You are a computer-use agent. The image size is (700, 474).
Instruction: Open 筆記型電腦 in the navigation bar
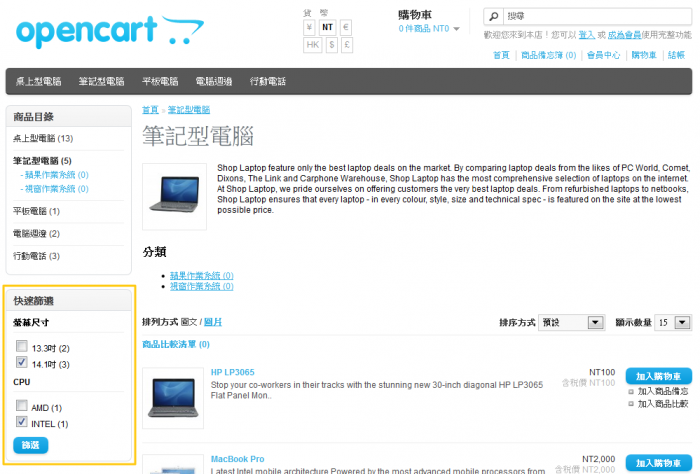[x=101, y=82]
